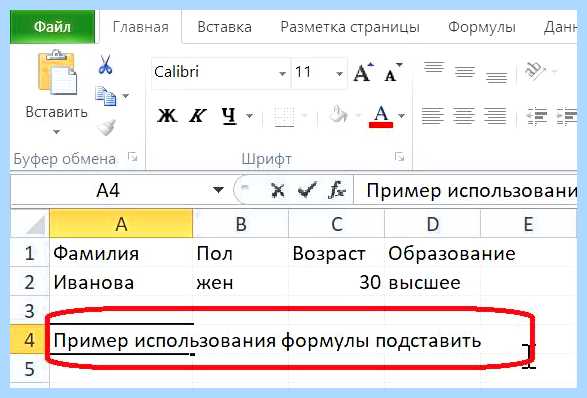Select cell containing Иванова
The image size is (587, 398).
pyautogui.click(x=121, y=282)
